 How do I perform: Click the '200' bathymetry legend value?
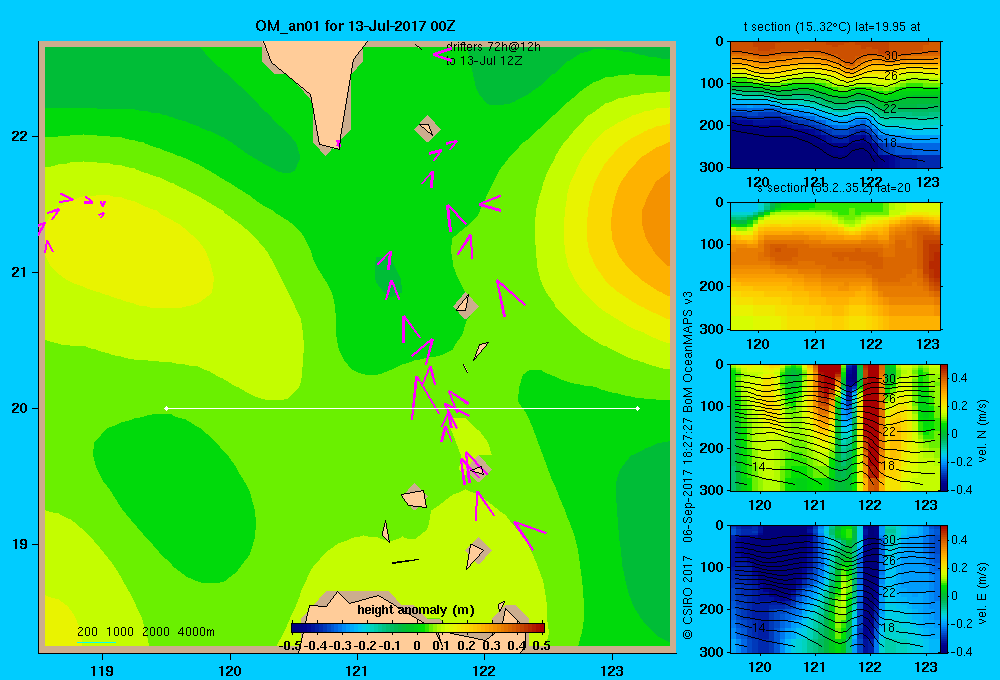[x=87, y=632]
